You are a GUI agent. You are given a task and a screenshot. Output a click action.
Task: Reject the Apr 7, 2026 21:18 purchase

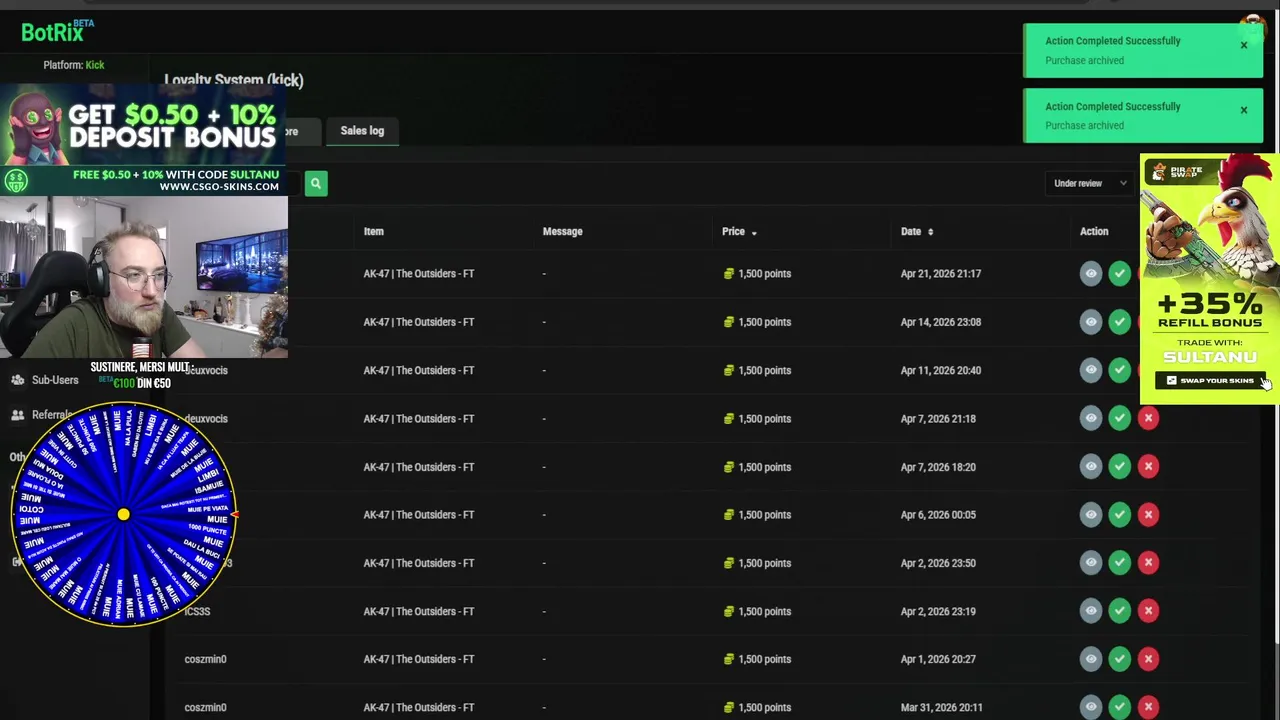(1148, 418)
